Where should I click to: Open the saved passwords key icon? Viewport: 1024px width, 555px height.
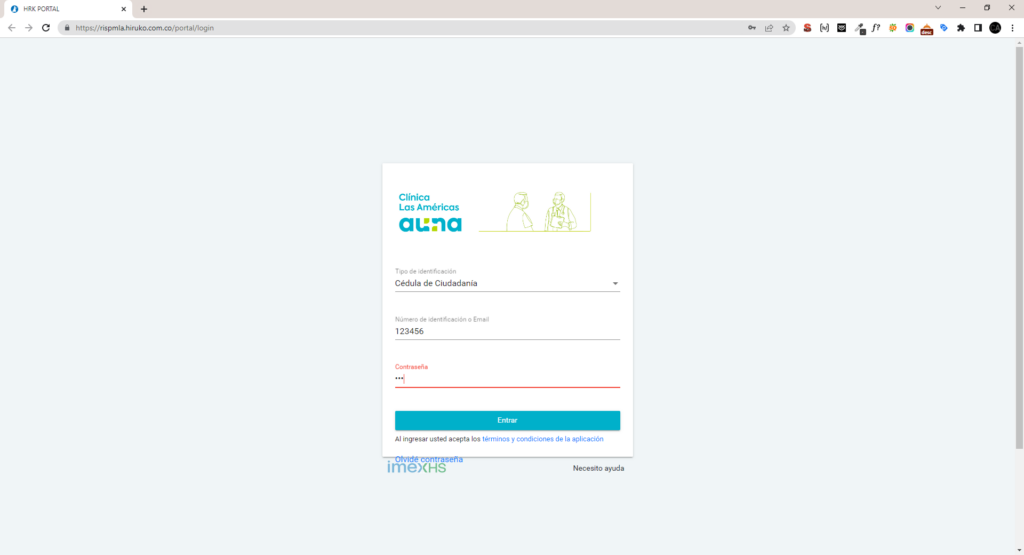pyautogui.click(x=752, y=27)
